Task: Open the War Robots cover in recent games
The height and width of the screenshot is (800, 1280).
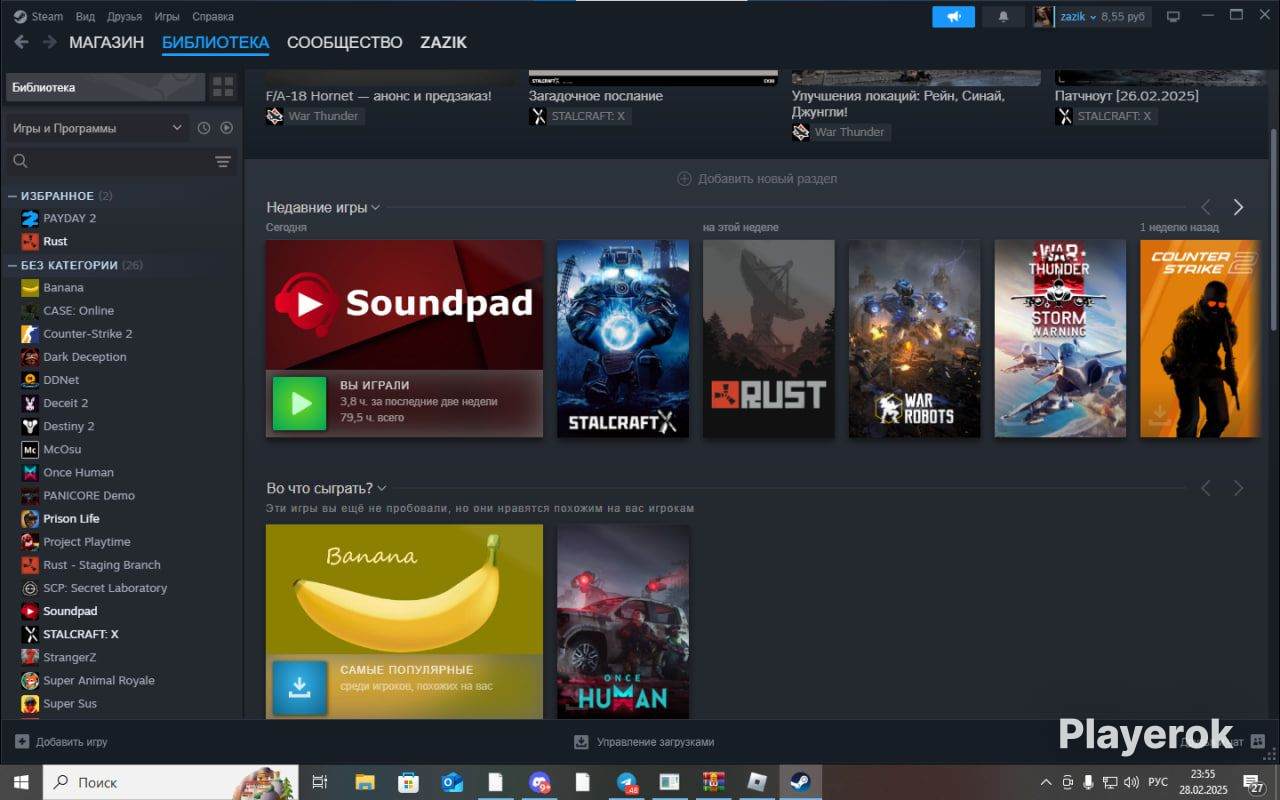Action: (x=914, y=338)
